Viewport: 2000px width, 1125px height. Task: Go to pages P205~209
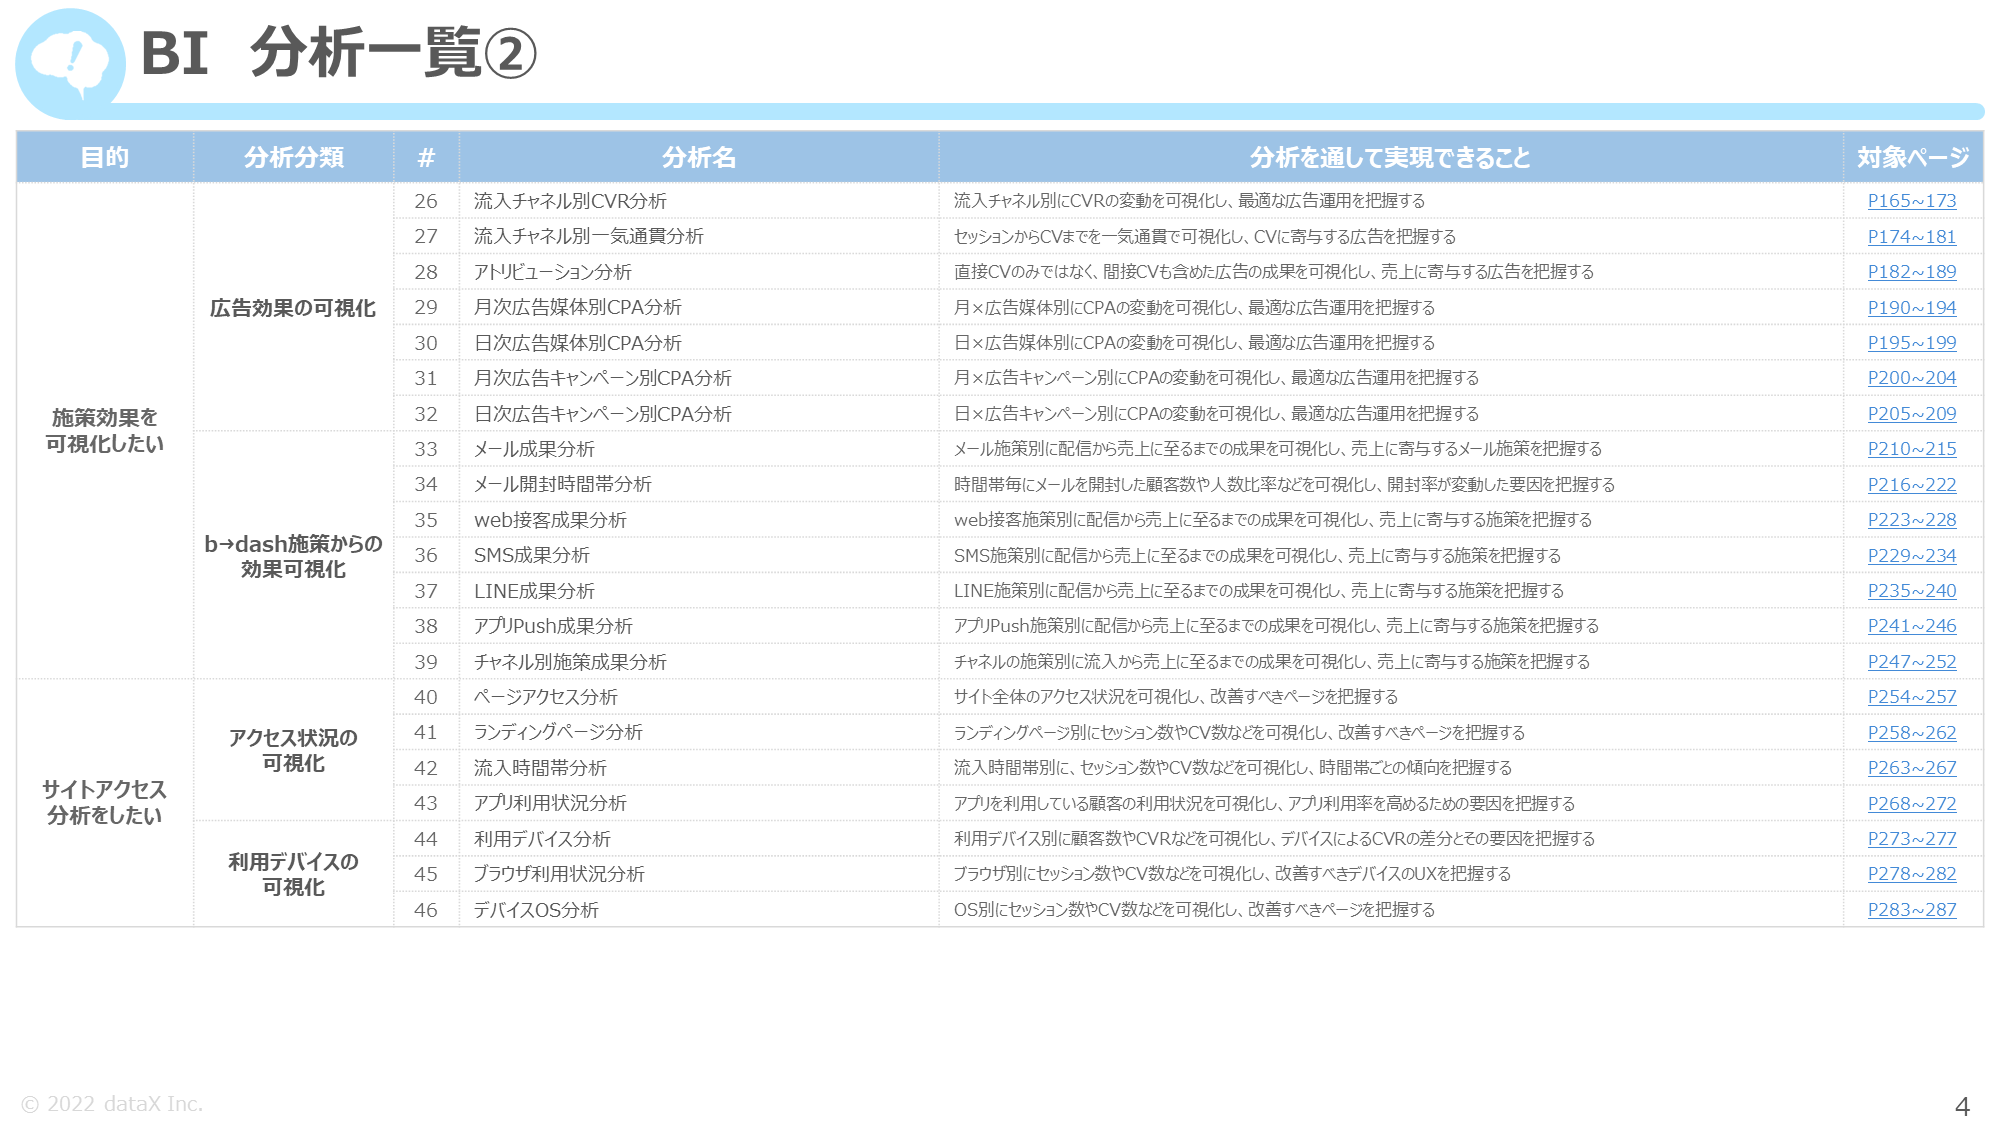coord(1911,414)
